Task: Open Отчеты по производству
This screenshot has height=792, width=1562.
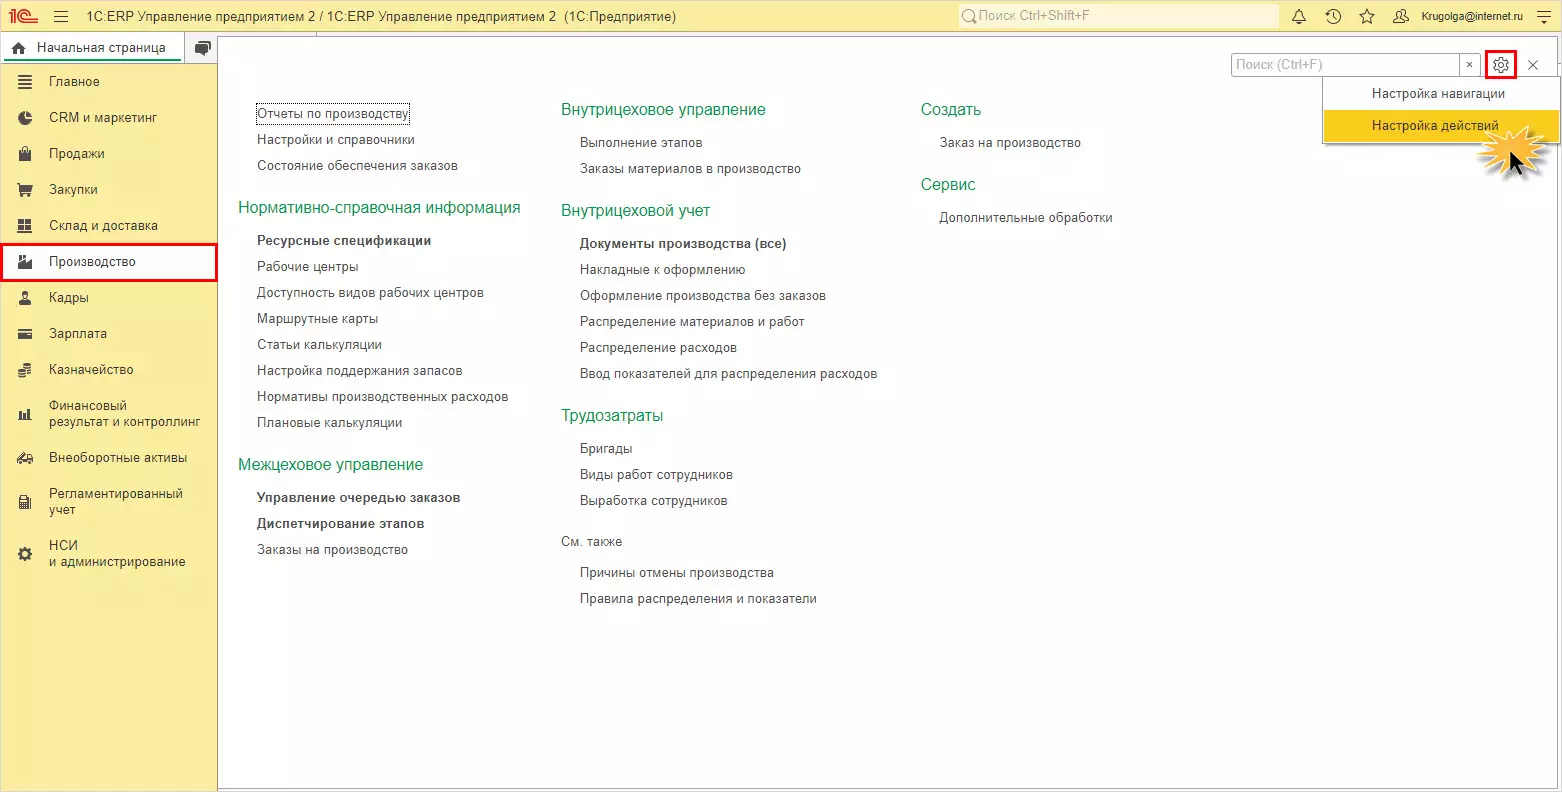Action: click(x=333, y=114)
